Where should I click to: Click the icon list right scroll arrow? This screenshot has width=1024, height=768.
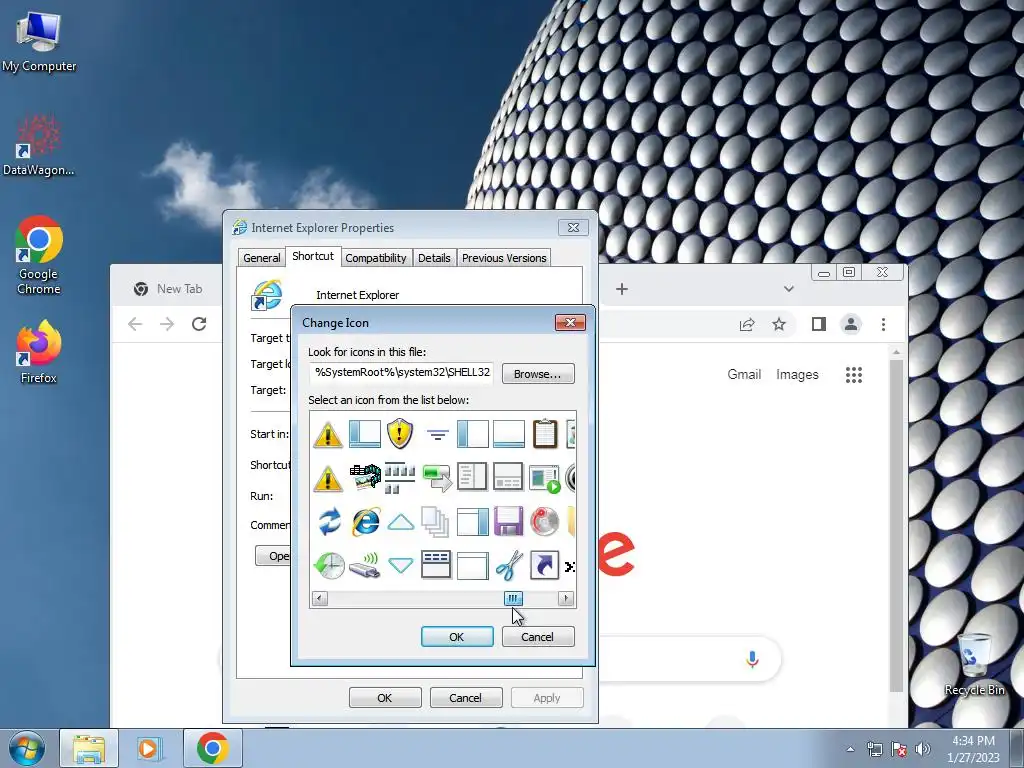566,598
